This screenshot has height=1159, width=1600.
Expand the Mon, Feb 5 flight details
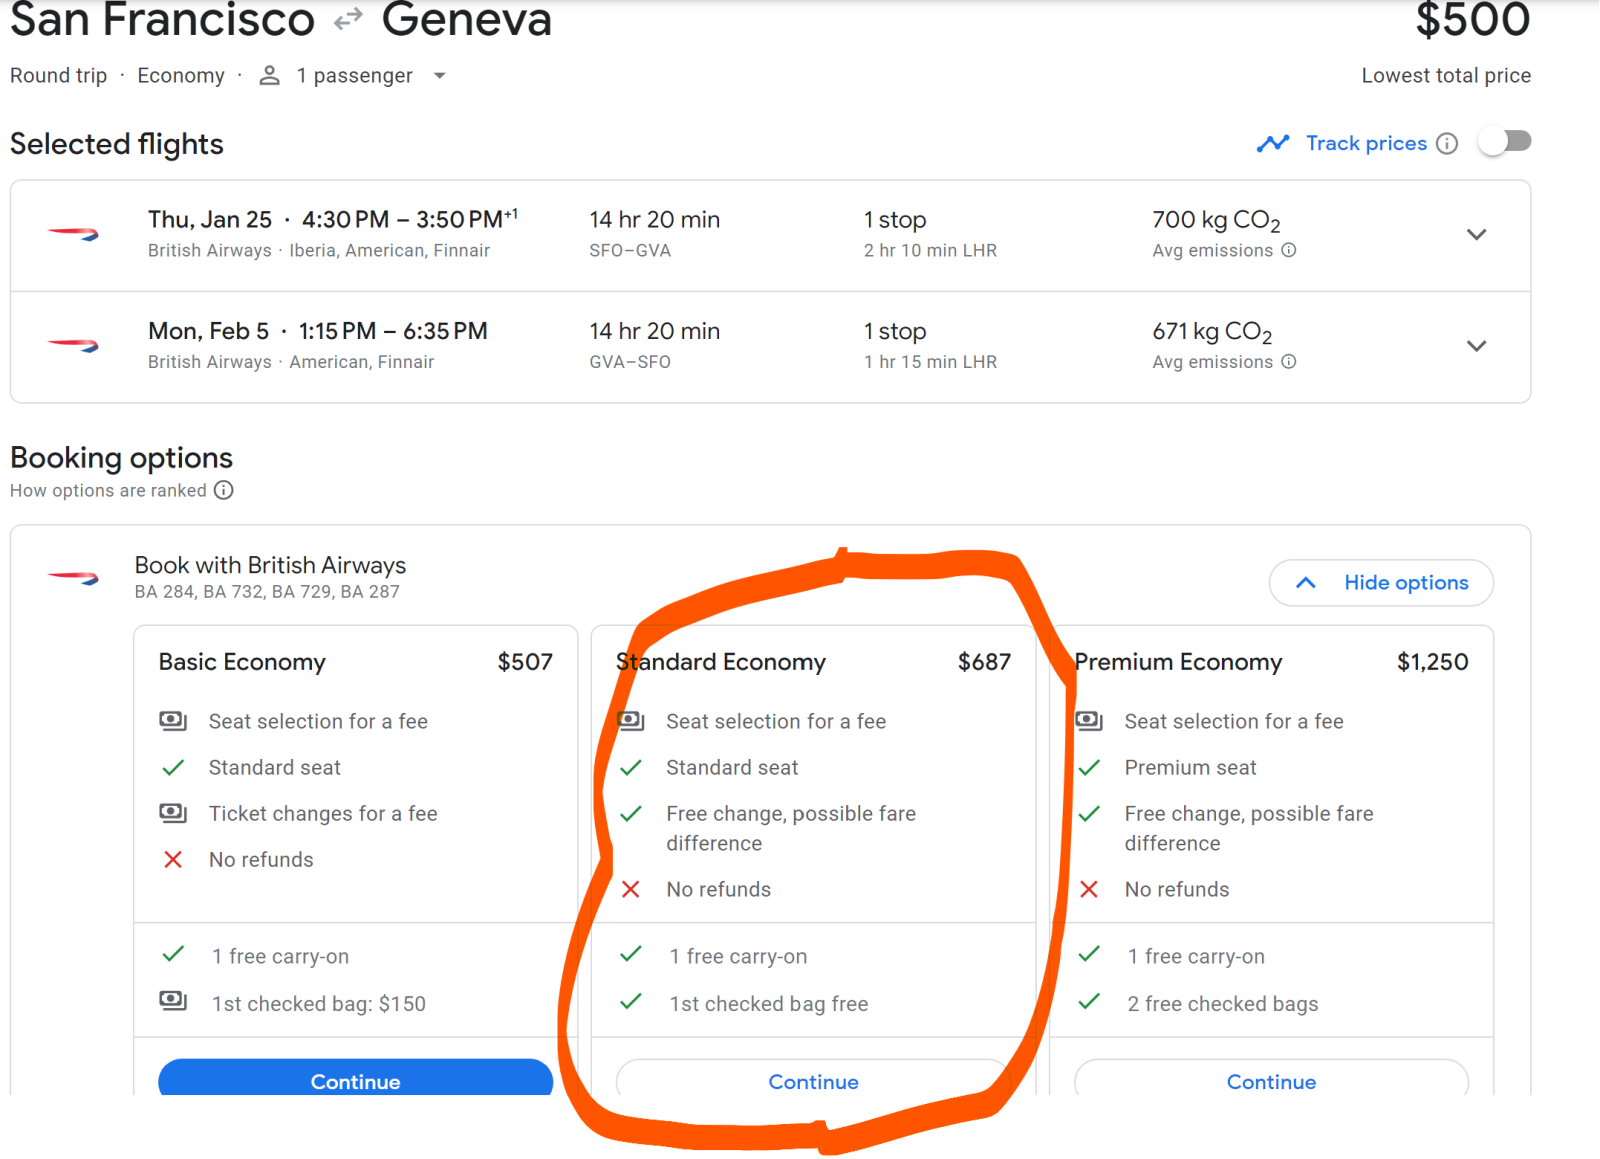(1476, 346)
